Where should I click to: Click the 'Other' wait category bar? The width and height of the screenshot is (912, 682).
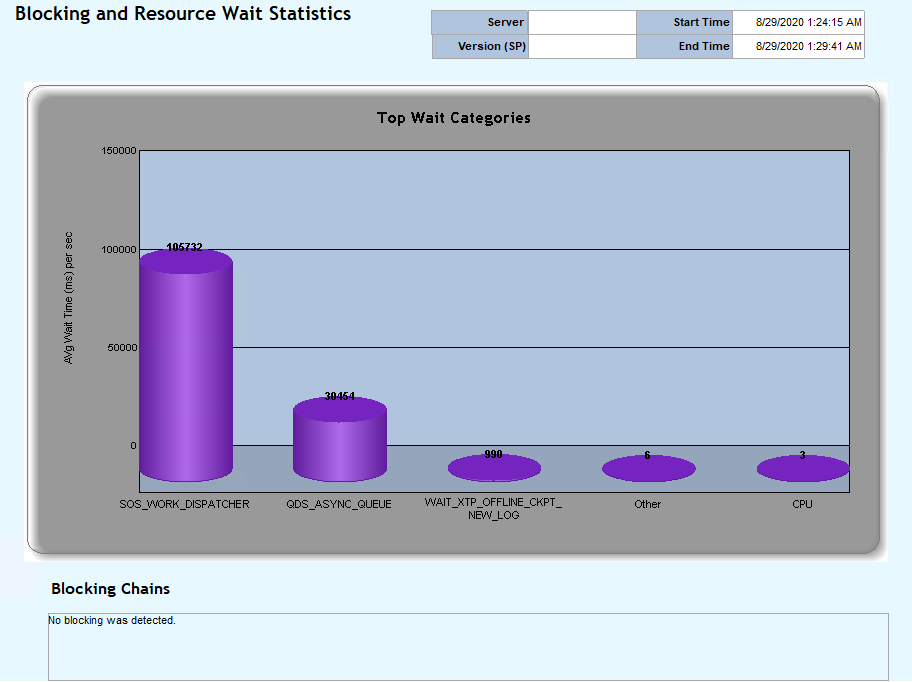tap(648, 466)
